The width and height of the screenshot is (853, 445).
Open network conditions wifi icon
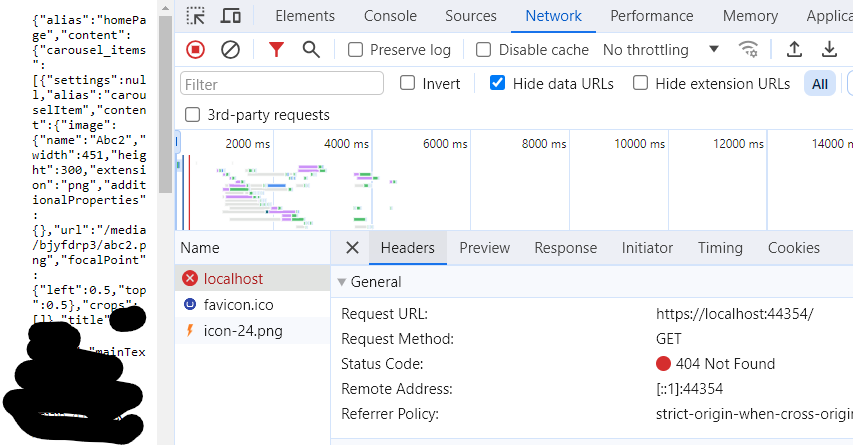[x=749, y=50]
